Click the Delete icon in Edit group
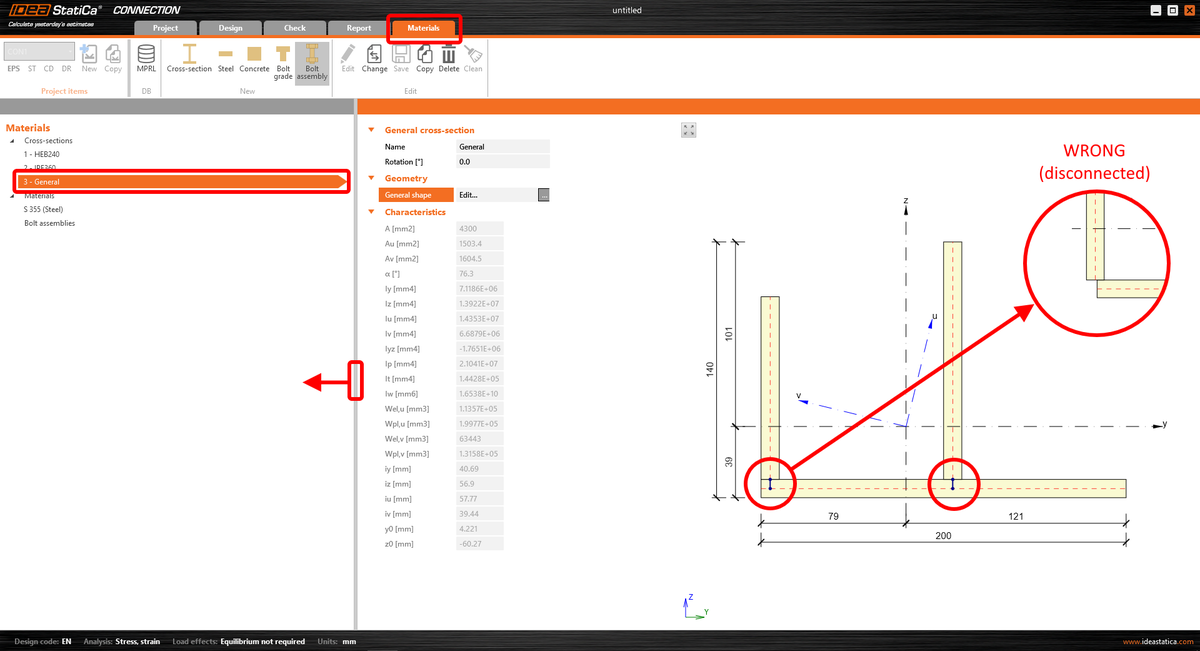Image resolution: width=1200 pixels, height=651 pixels. coord(448,55)
